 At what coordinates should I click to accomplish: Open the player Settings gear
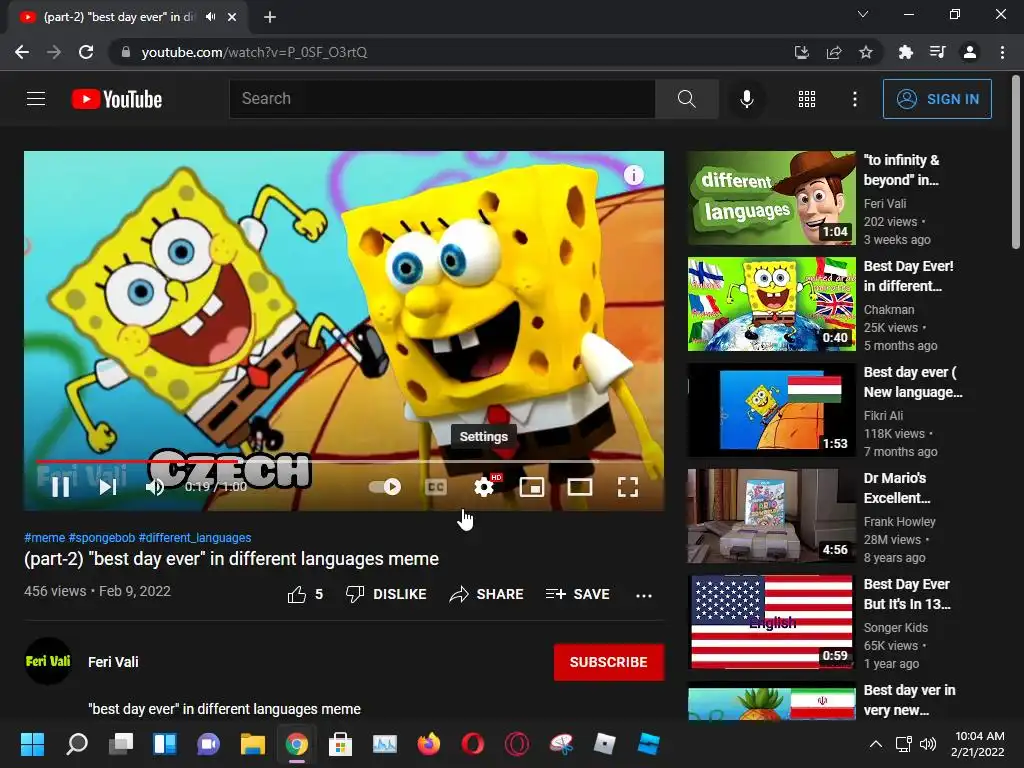[x=484, y=487]
